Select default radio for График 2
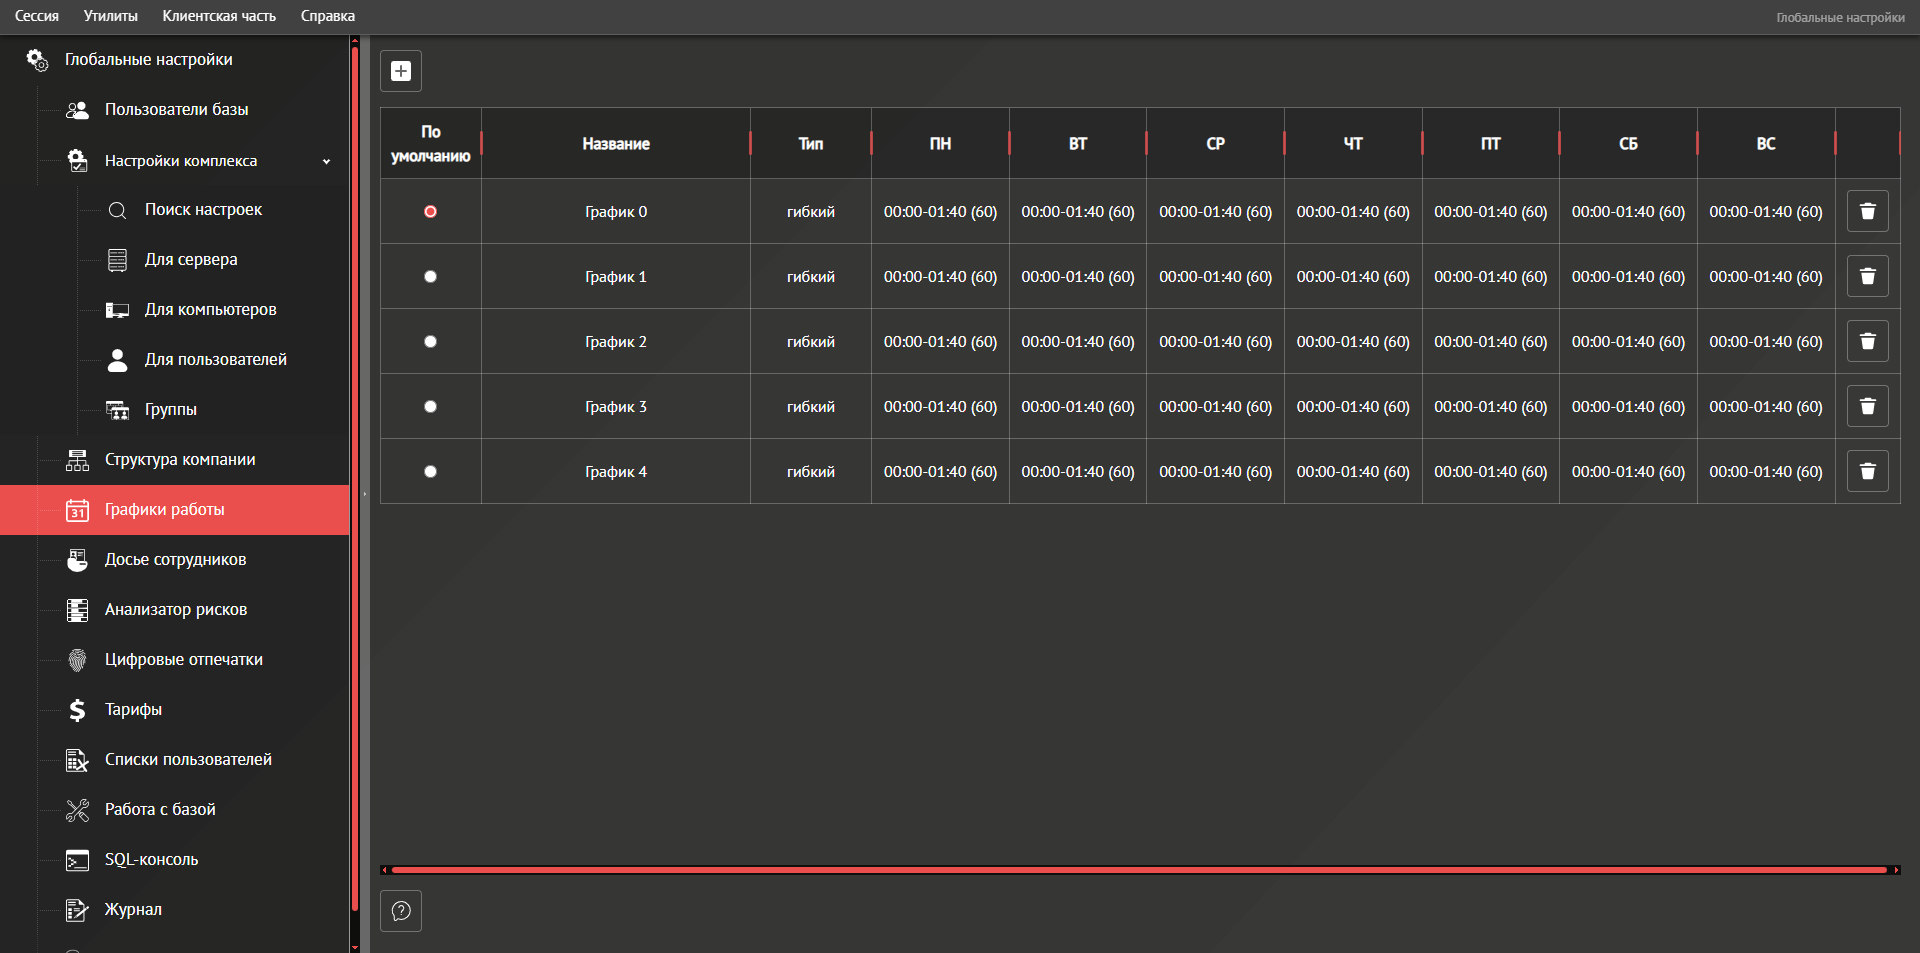The width and height of the screenshot is (1920, 953). [x=430, y=341]
